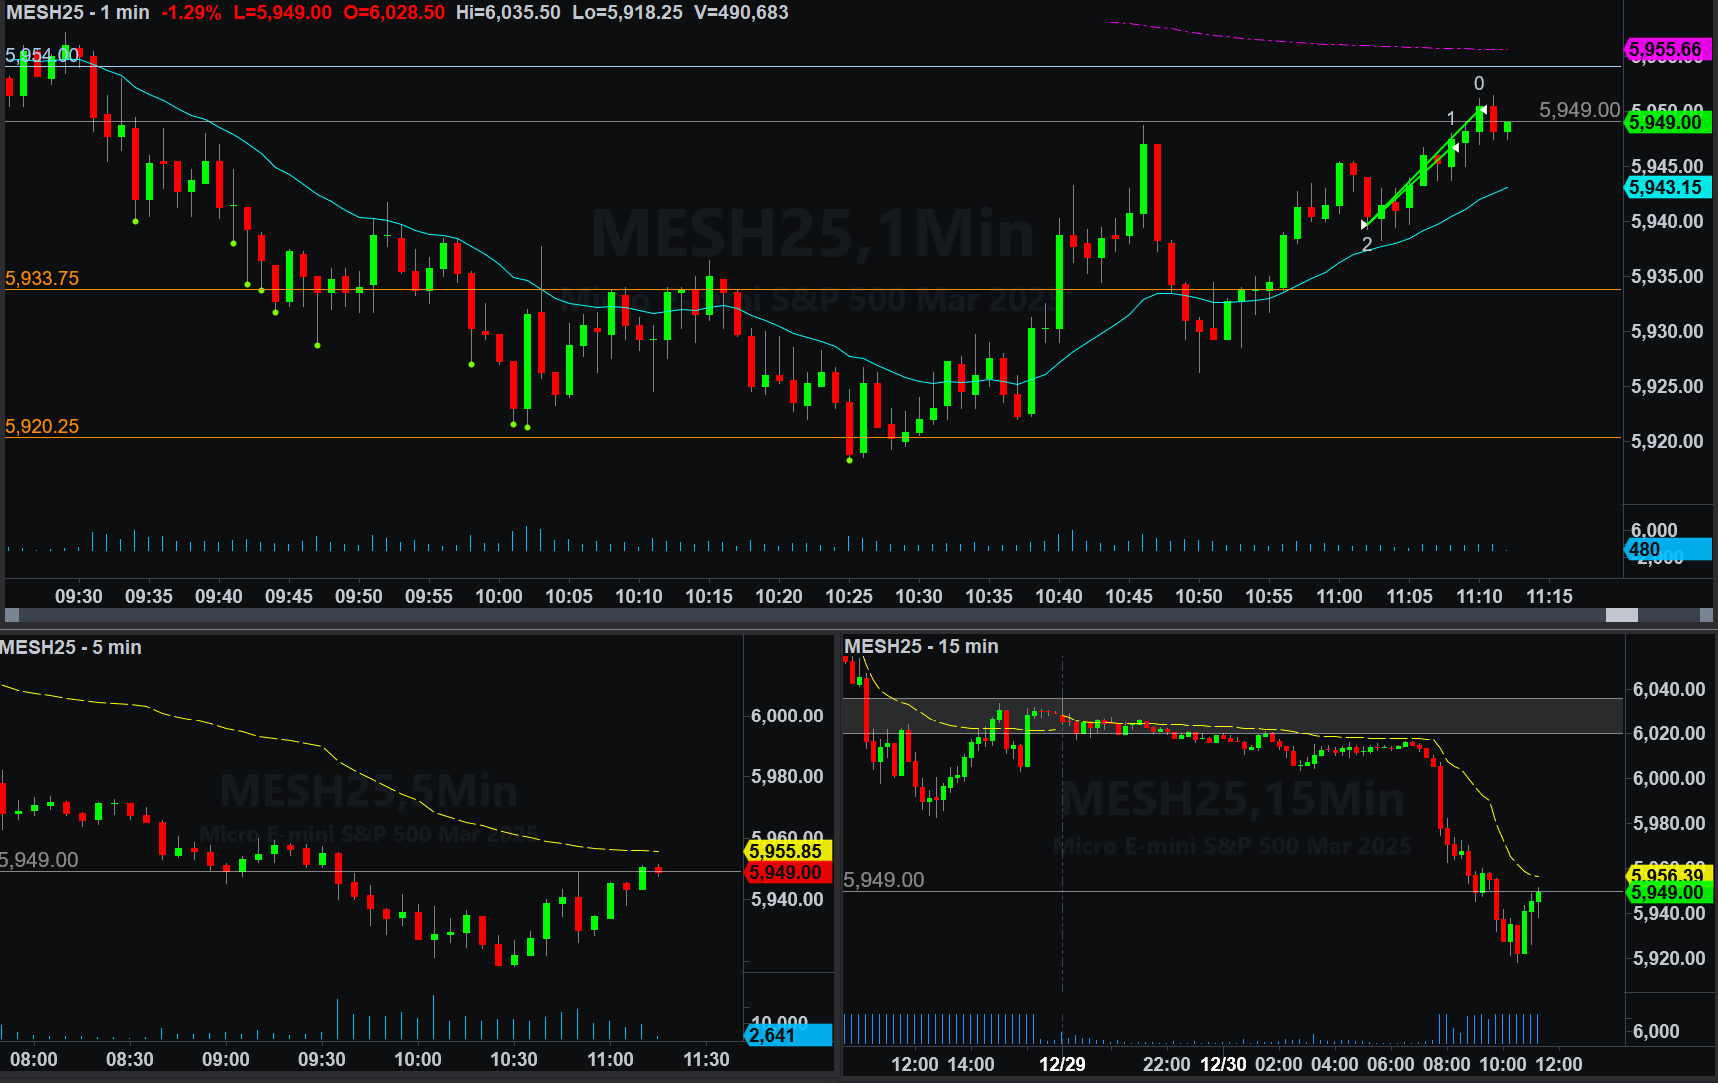Click the MESH25 - 1 min chart title
This screenshot has width=1718, height=1083.
(x=78, y=13)
